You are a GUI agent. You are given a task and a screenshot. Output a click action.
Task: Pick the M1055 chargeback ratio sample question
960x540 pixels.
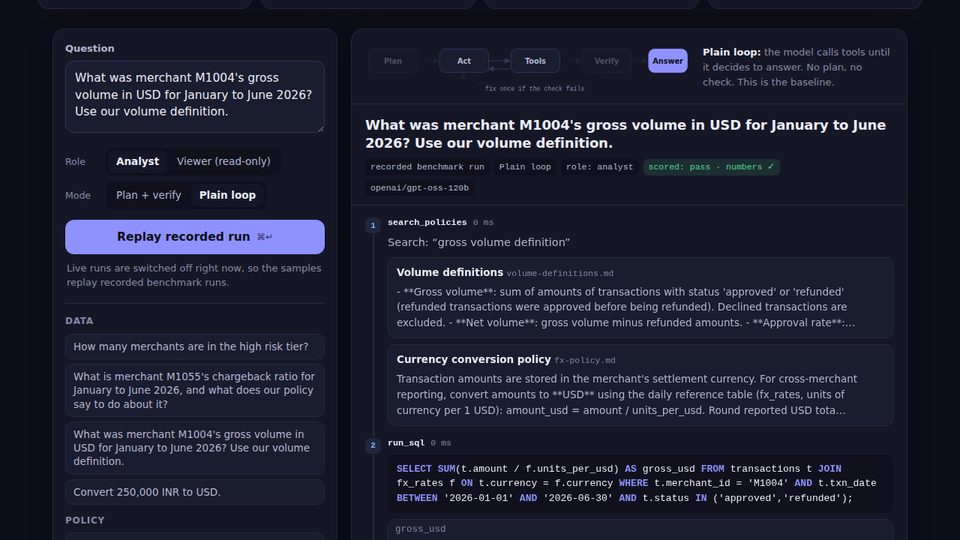coord(195,390)
